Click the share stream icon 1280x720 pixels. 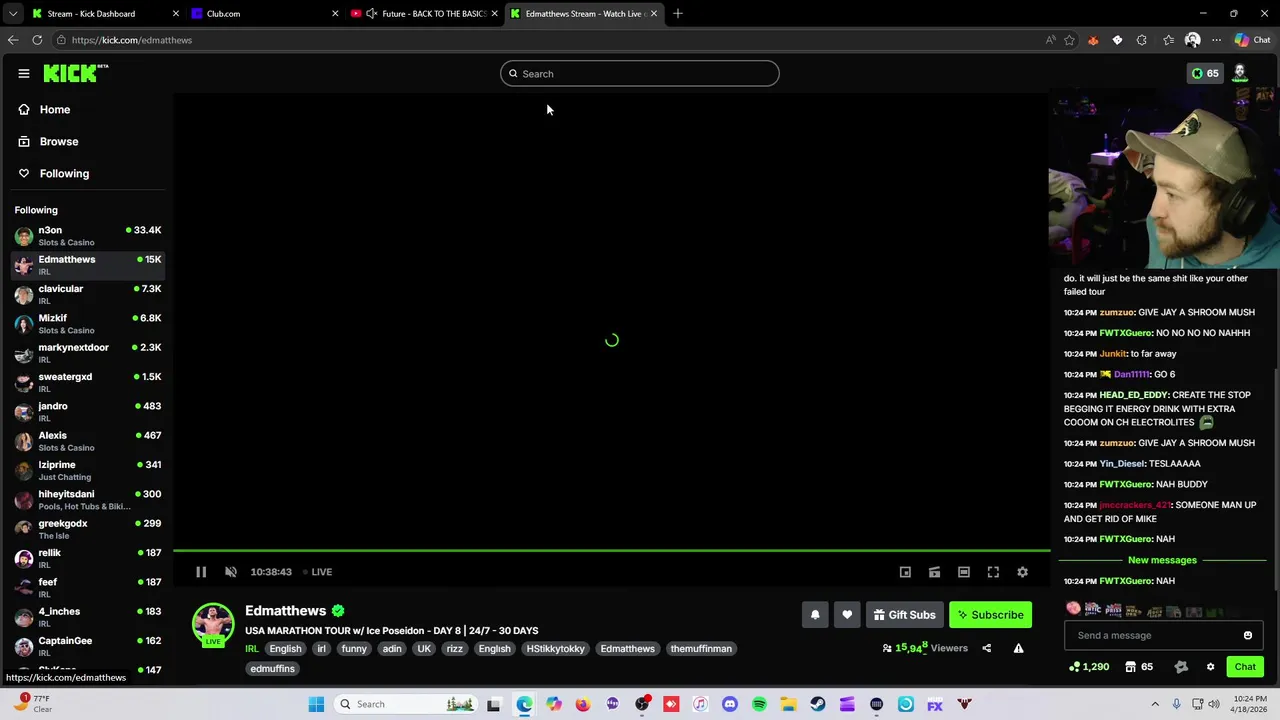[x=986, y=648]
